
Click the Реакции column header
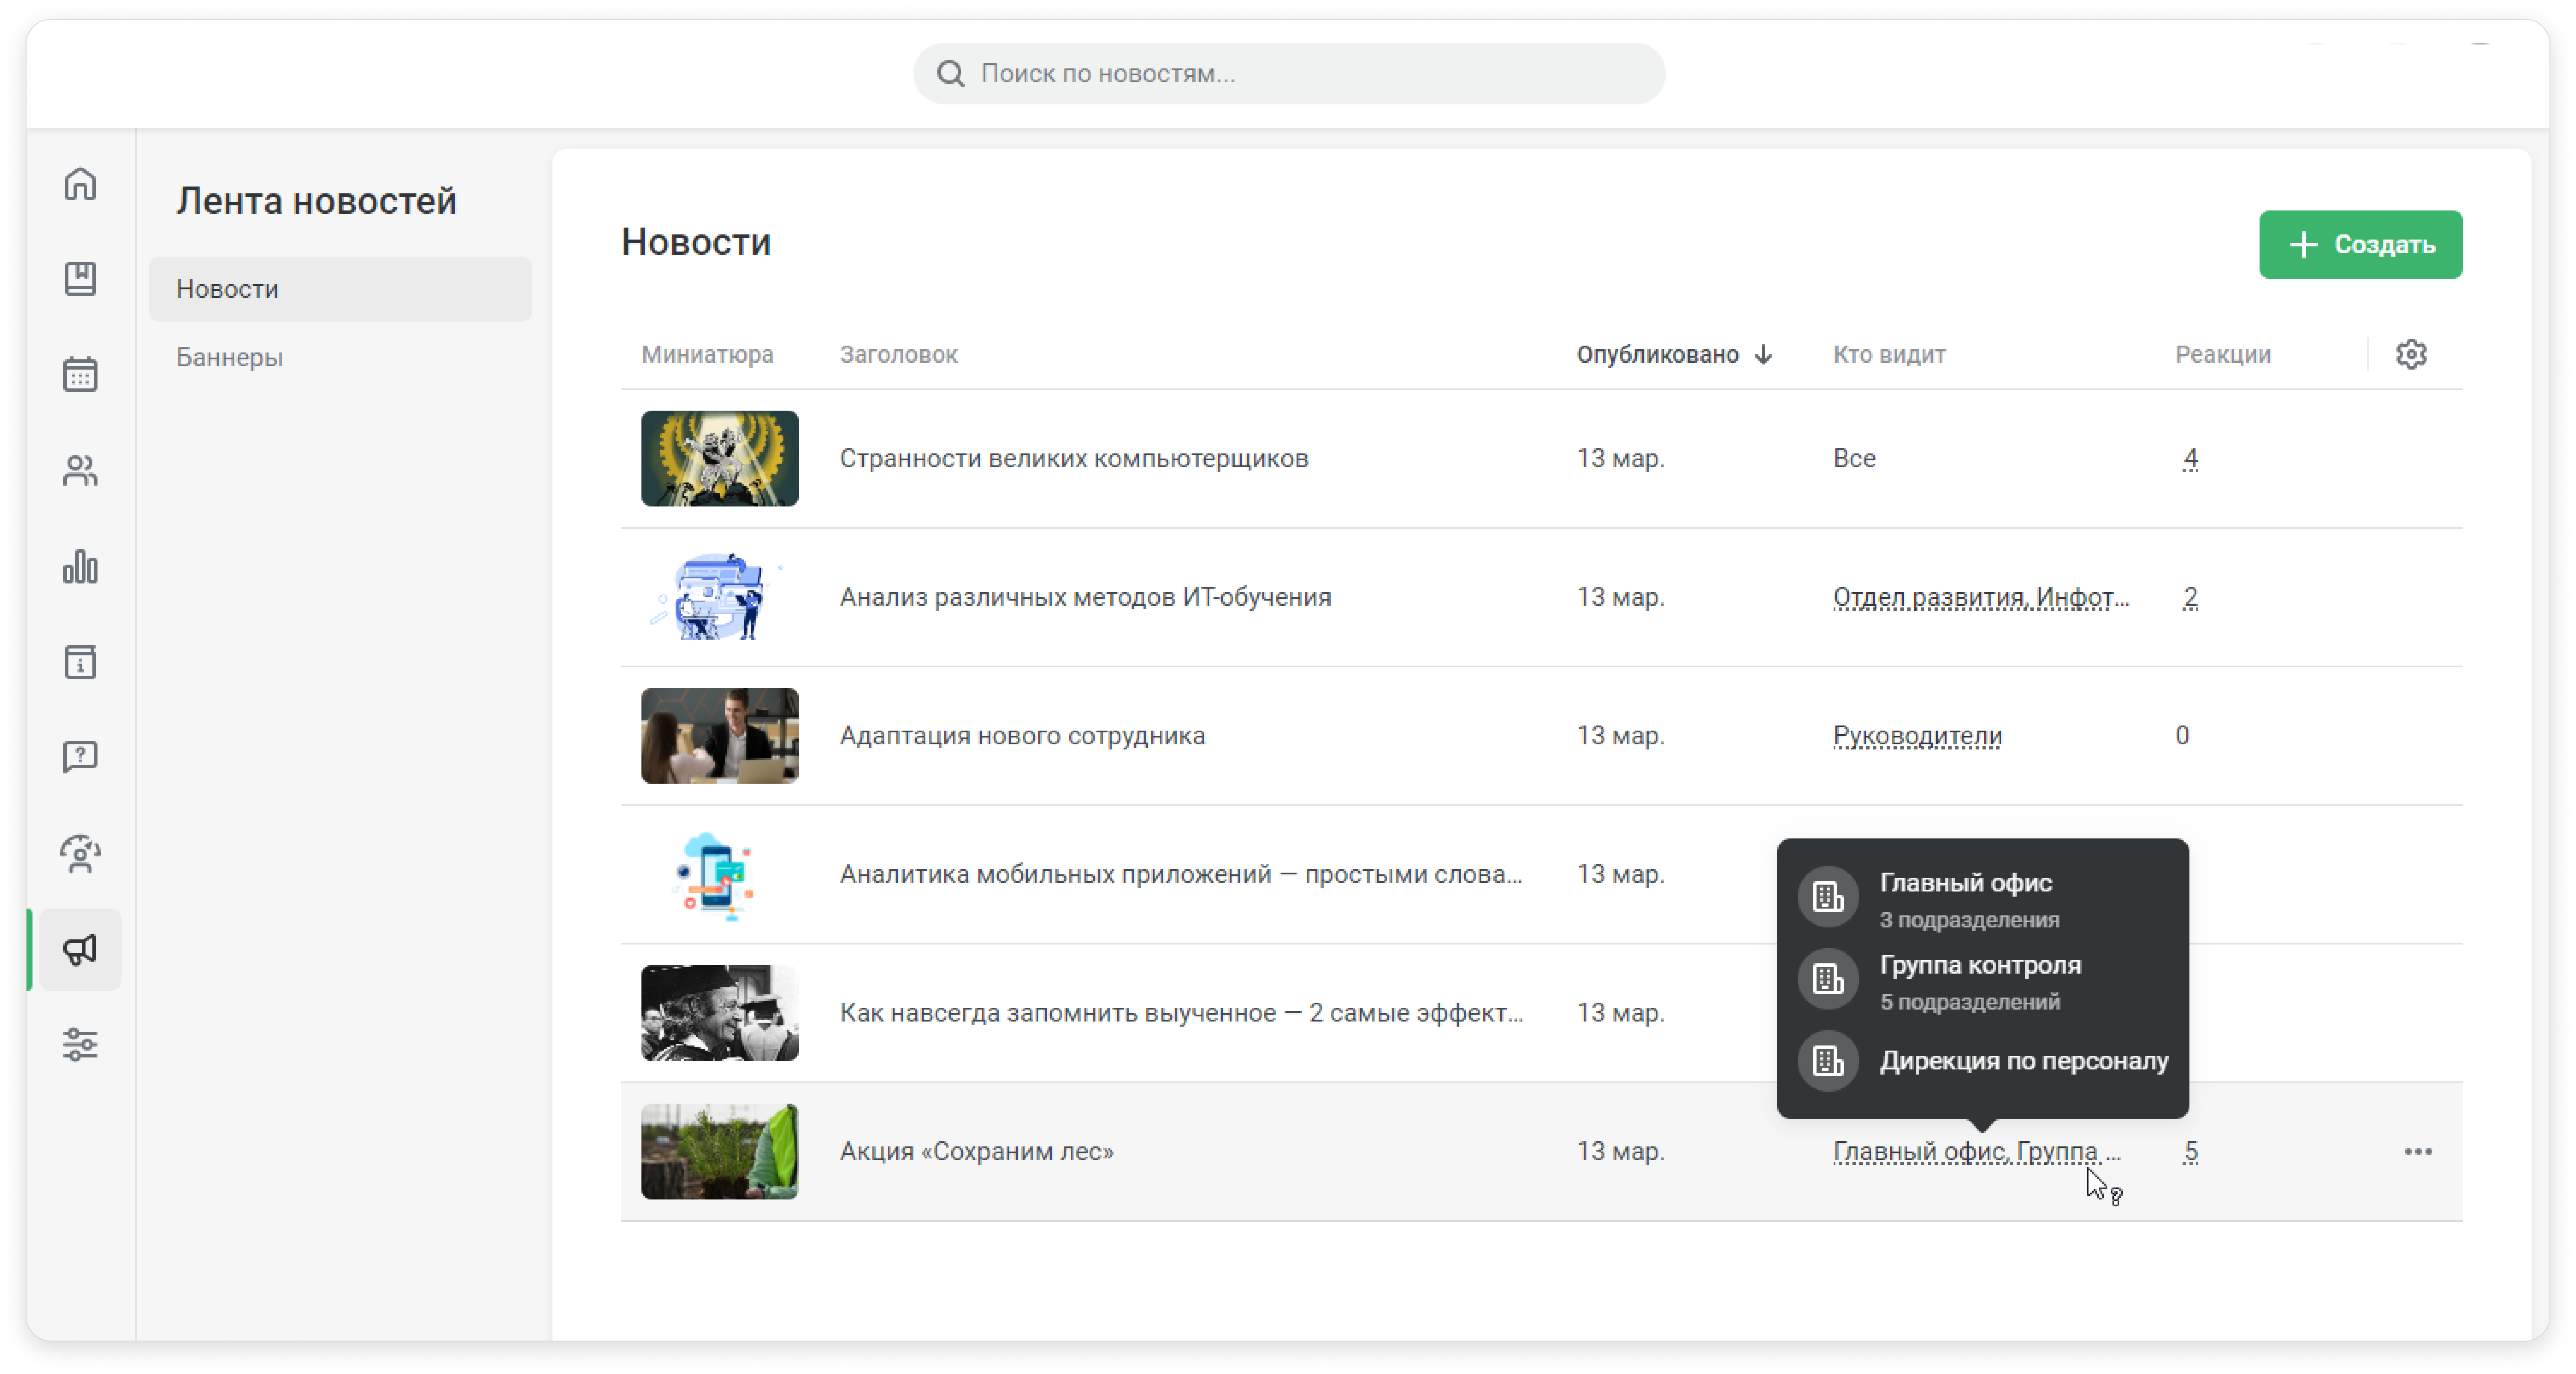click(x=2223, y=354)
